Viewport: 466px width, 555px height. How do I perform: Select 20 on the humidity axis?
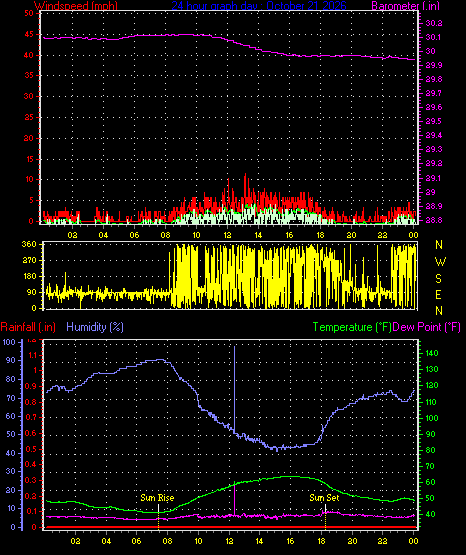click(x=11, y=491)
